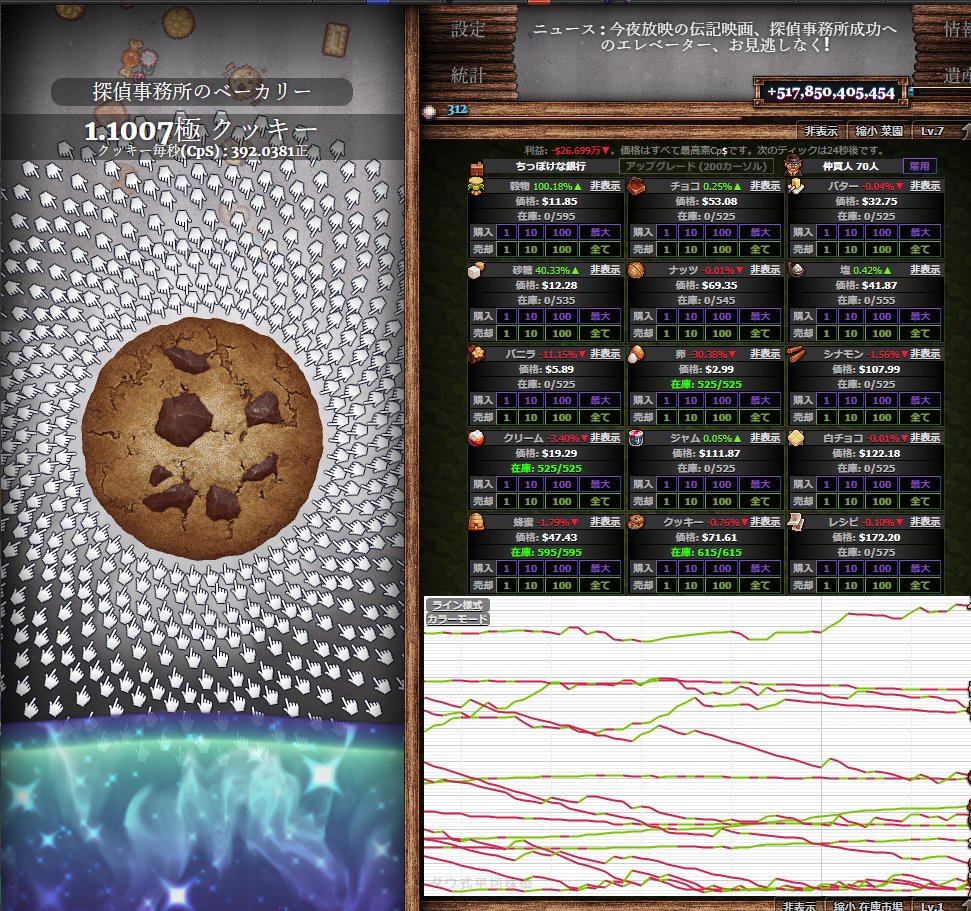Click the 穀物 grain goods icon
971x911 pixels.
pyautogui.click(x=476, y=186)
